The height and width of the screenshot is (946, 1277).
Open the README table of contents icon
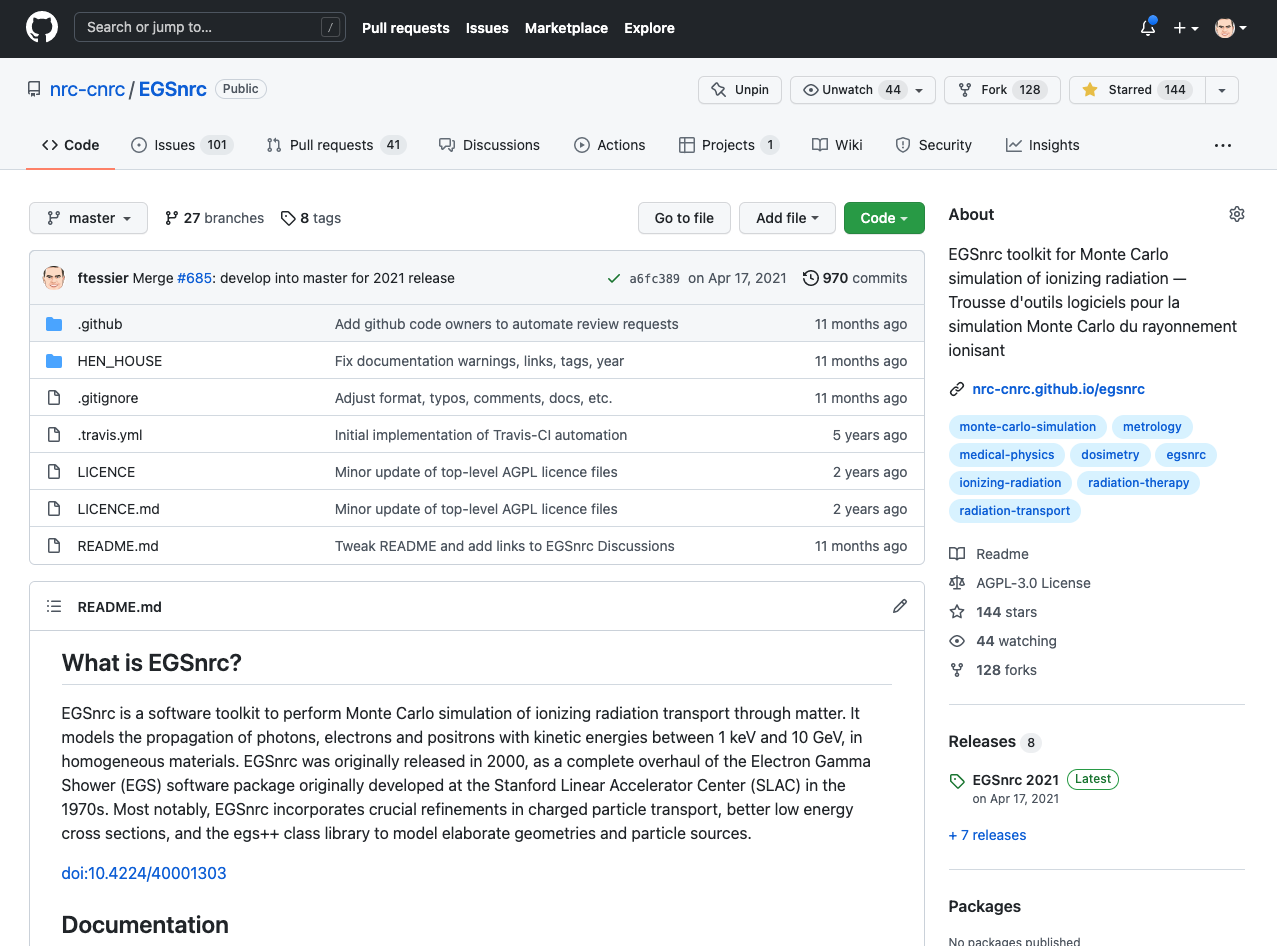pos(55,606)
